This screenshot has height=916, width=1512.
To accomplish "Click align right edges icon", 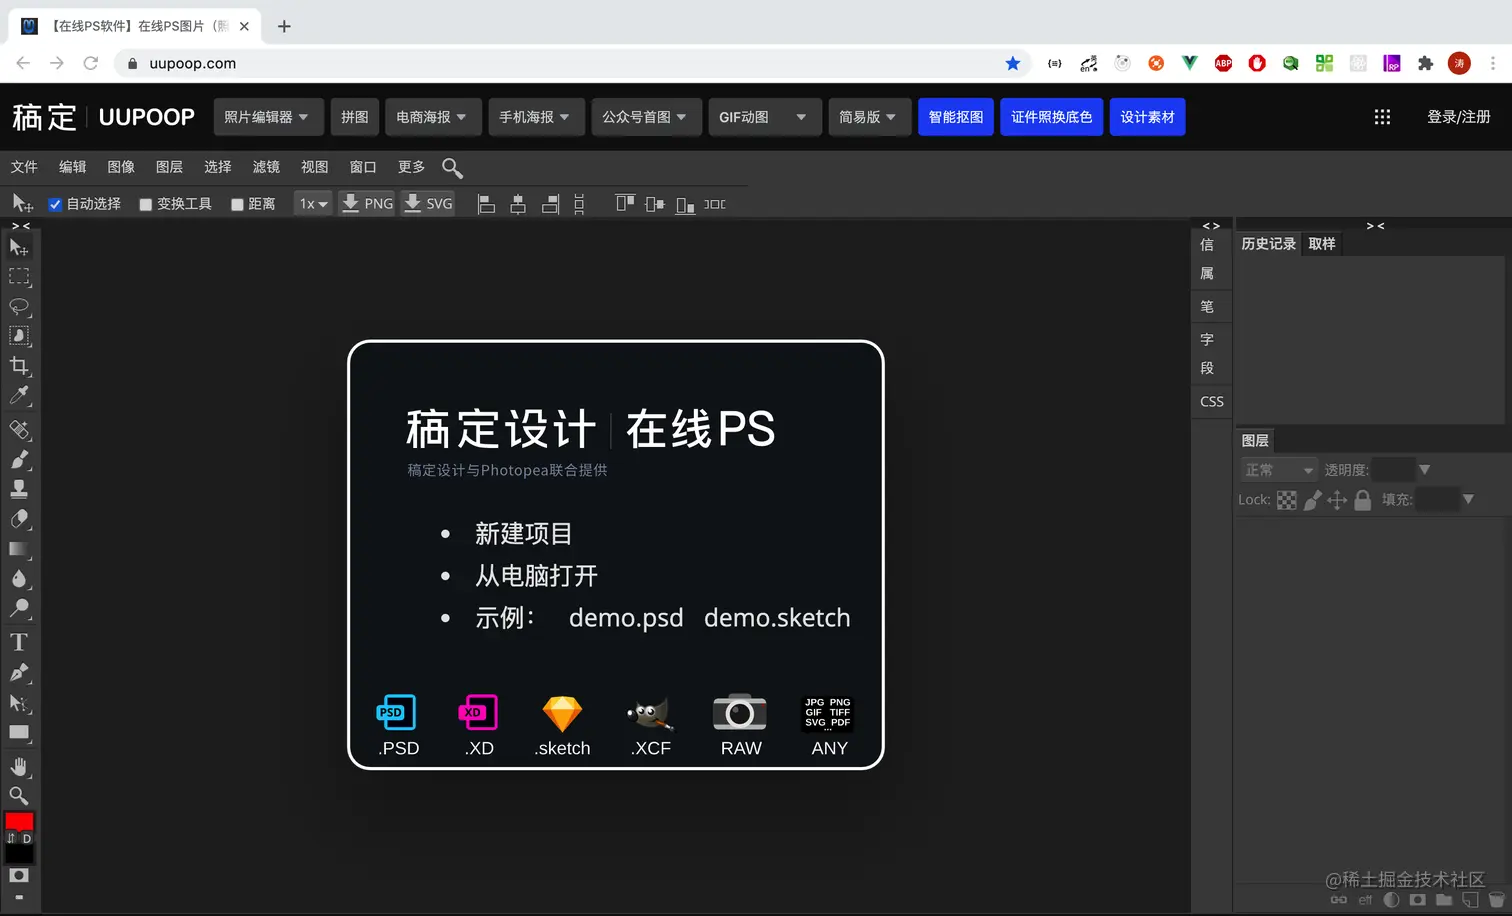I will click(550, 204).
